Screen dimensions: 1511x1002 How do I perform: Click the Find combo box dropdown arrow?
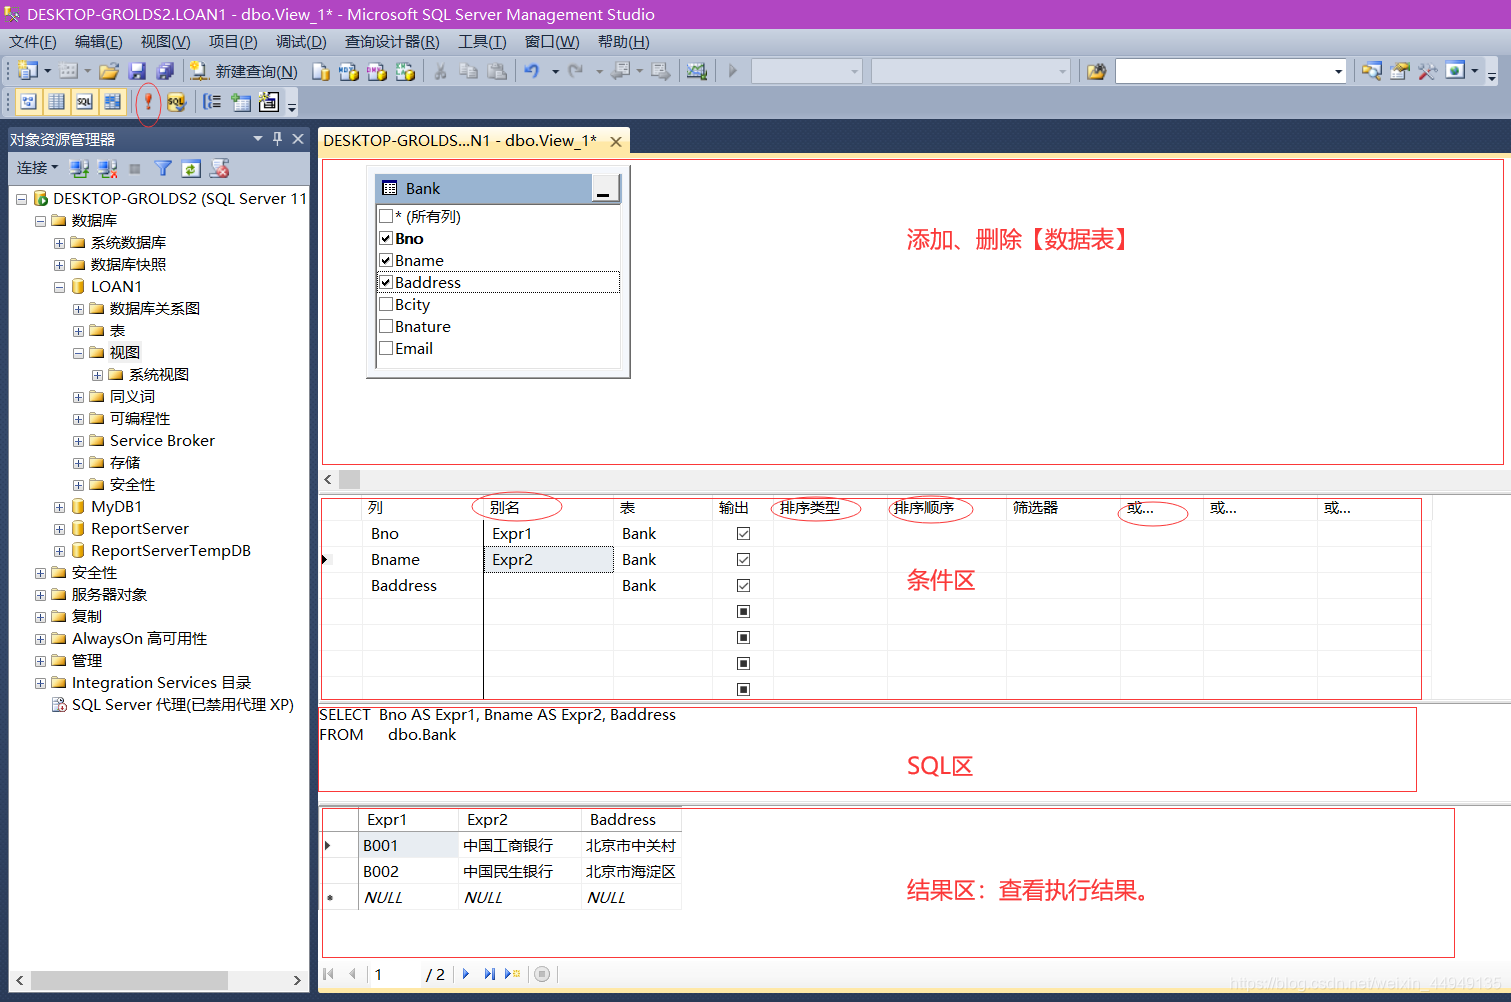point(1338,71)
